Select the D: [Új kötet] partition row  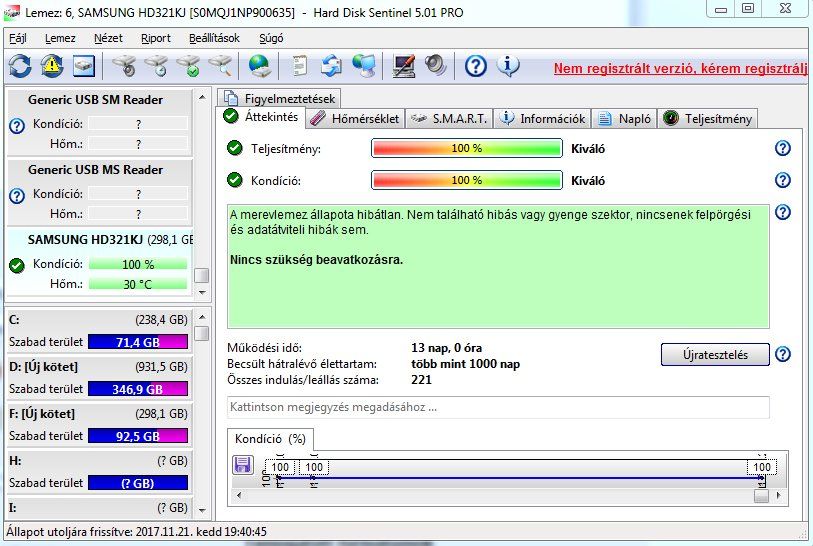pyautogui.click(x=99, y=378)
